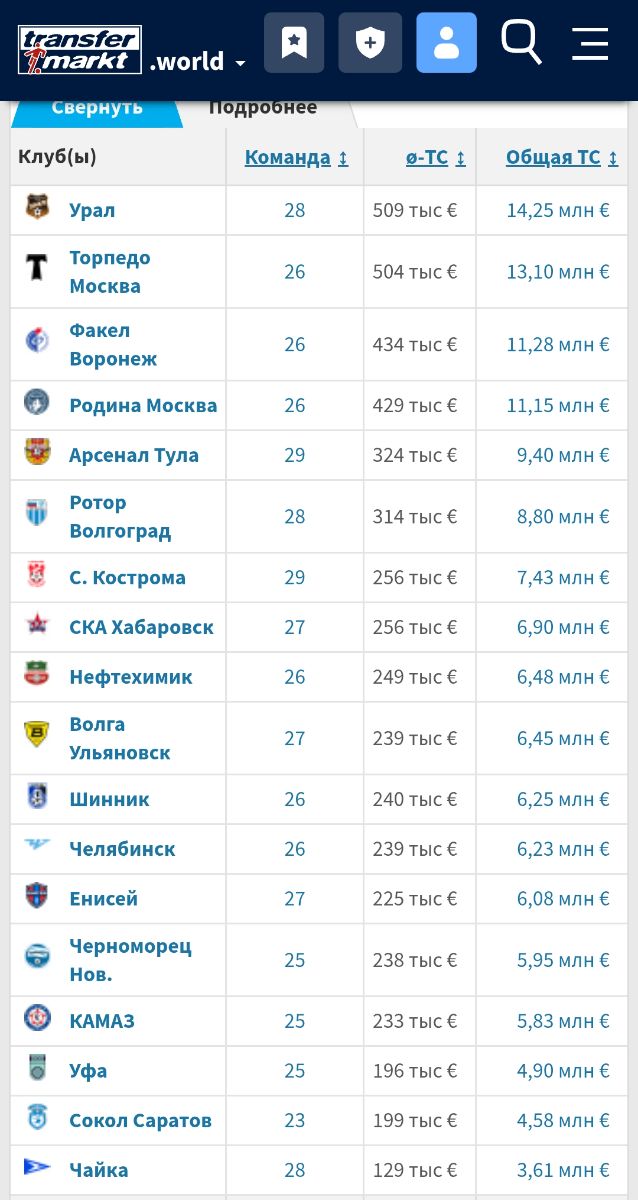Image resolution: width=638 pixels, height=1200 pixels.
Task: Open the Факел Воронеж club link
Action: point(113,344)
